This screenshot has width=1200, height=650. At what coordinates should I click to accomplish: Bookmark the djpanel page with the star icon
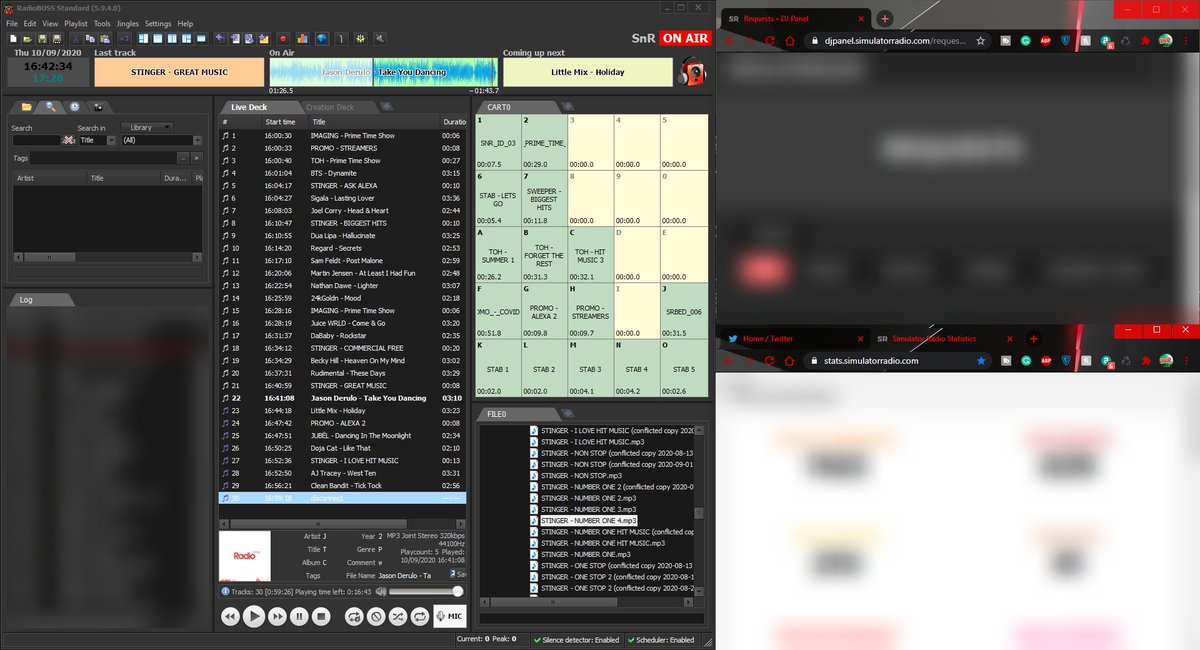click(x=981, y=41)
